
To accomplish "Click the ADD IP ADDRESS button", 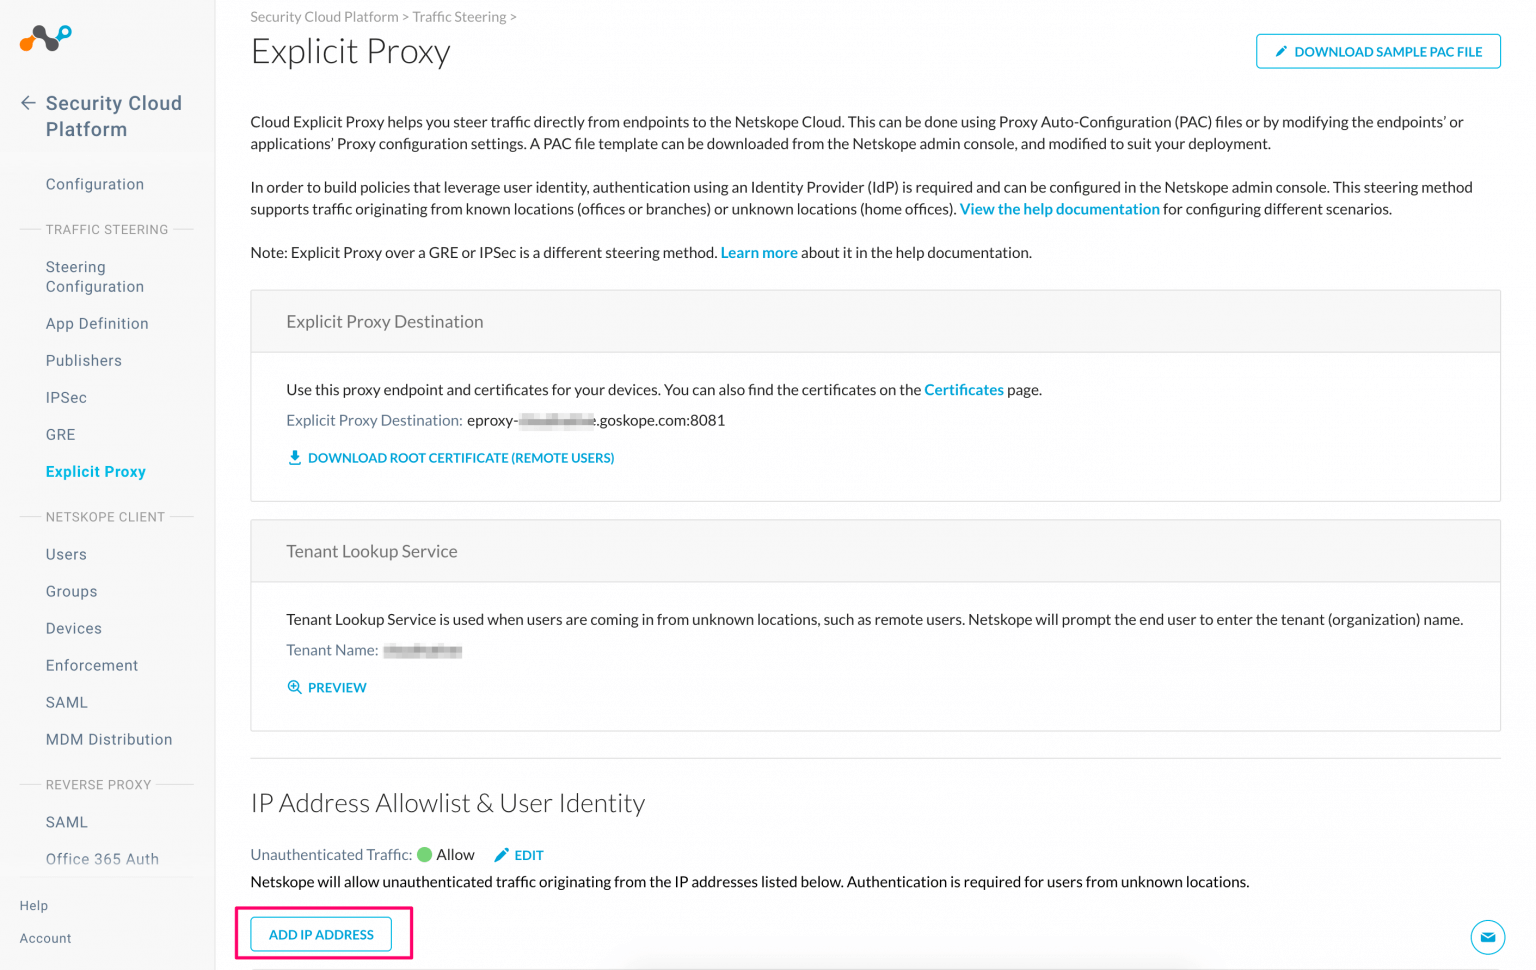I will coord(320,934).
